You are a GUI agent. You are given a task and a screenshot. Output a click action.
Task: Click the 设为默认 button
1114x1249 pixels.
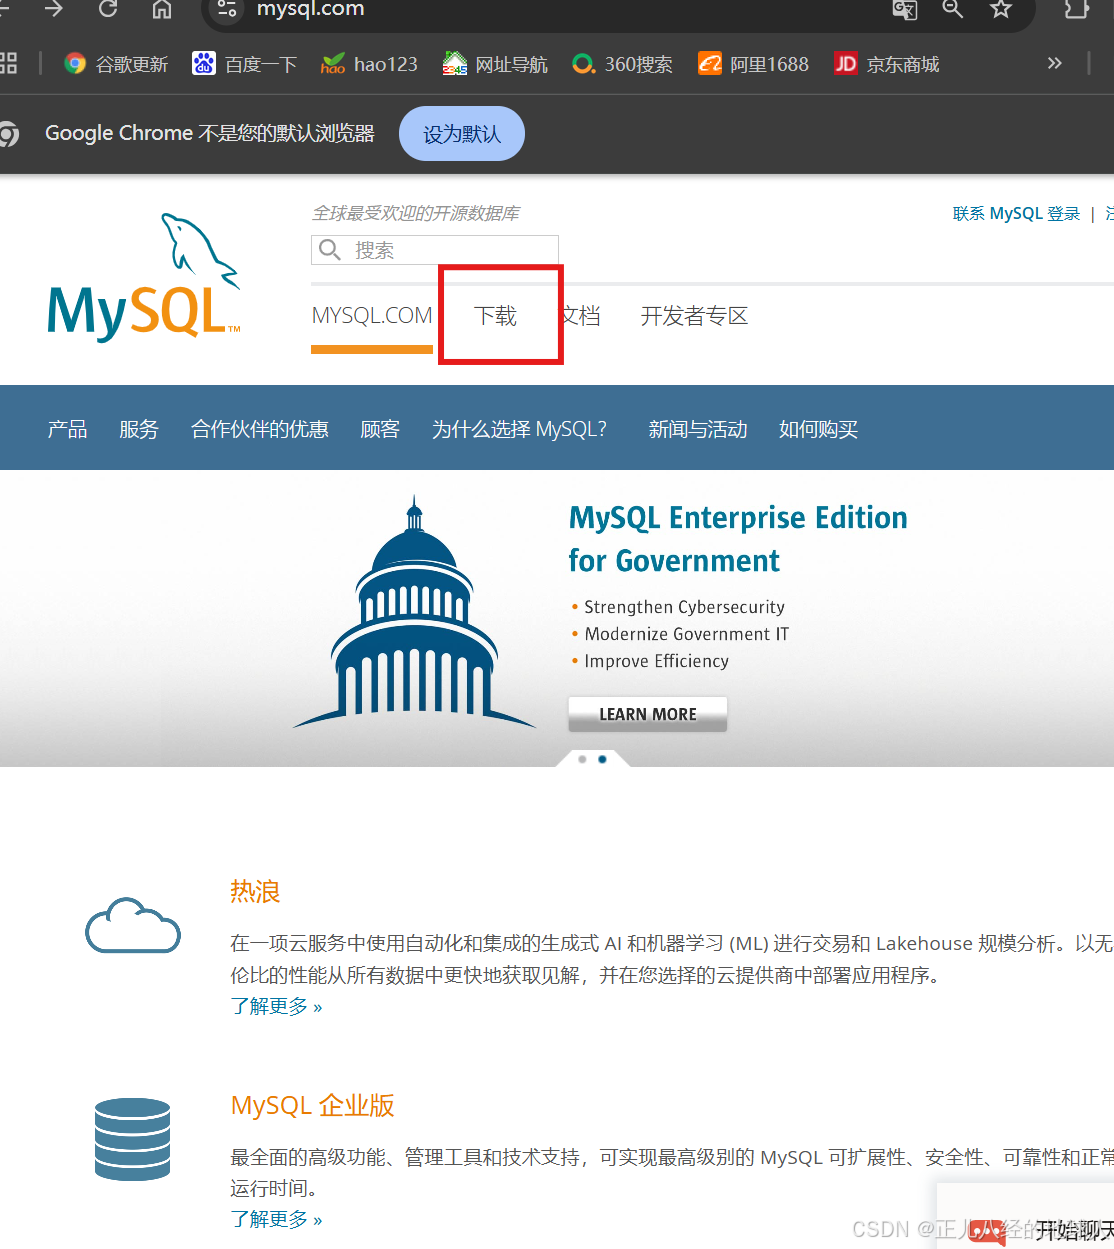(x=462, y=134)
